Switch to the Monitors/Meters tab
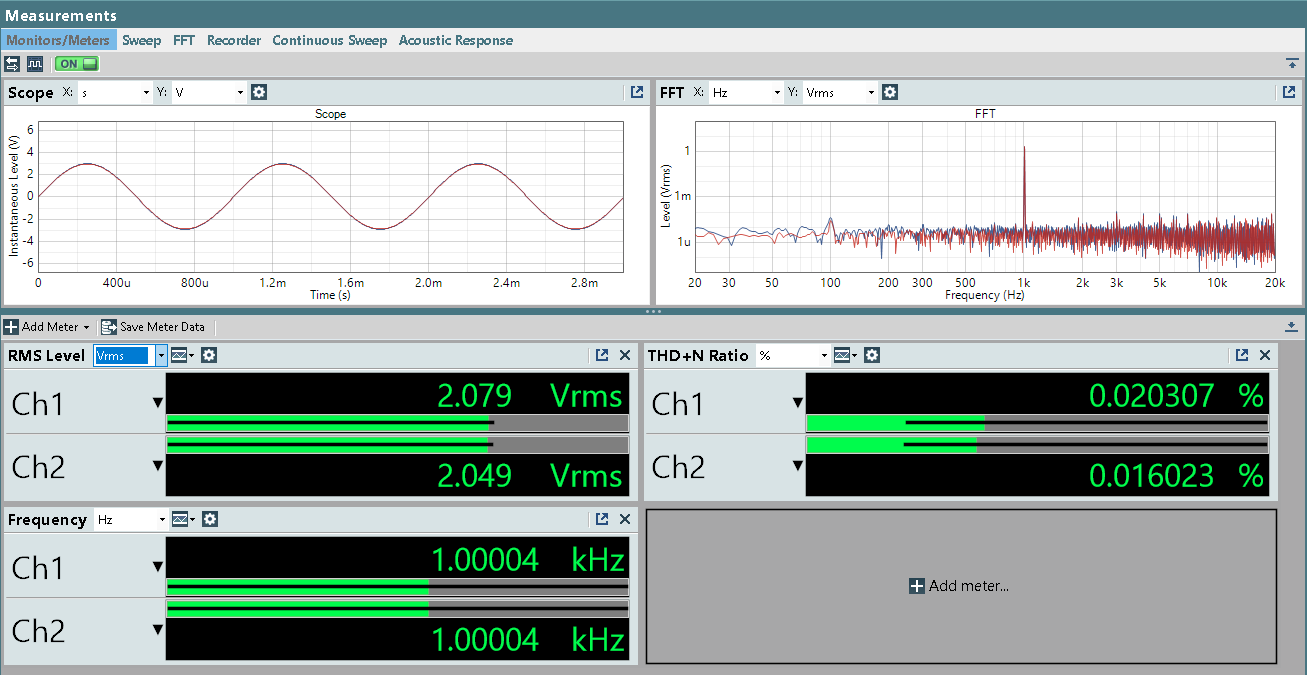 58,40
